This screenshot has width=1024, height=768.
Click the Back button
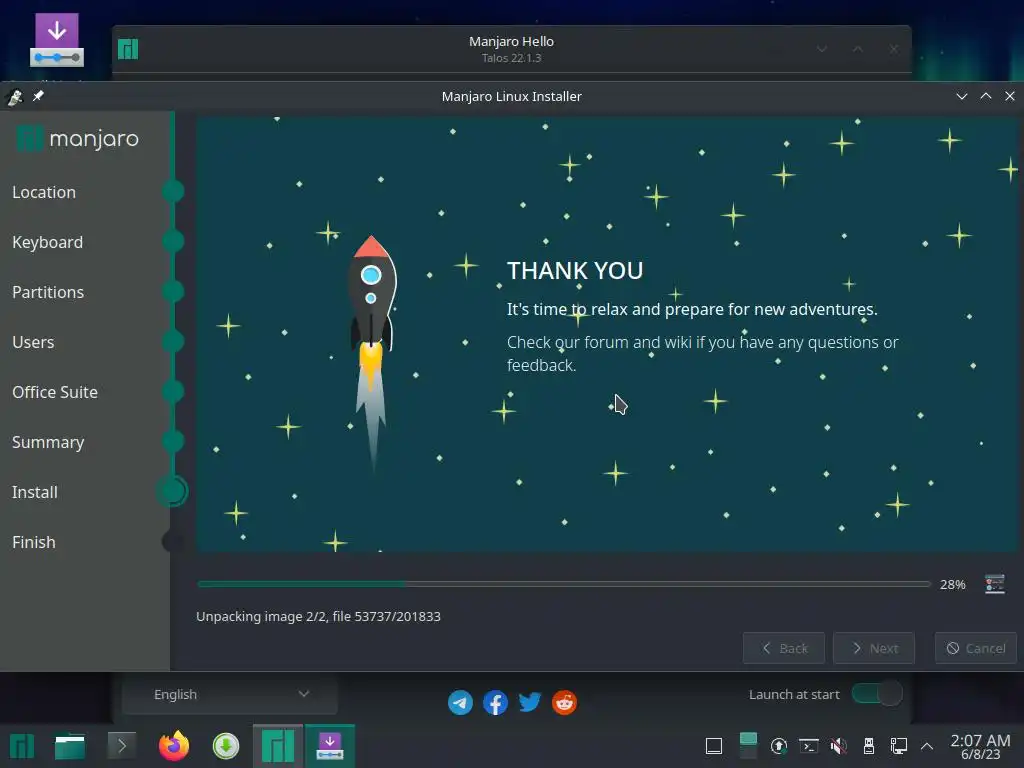point(784,648)
